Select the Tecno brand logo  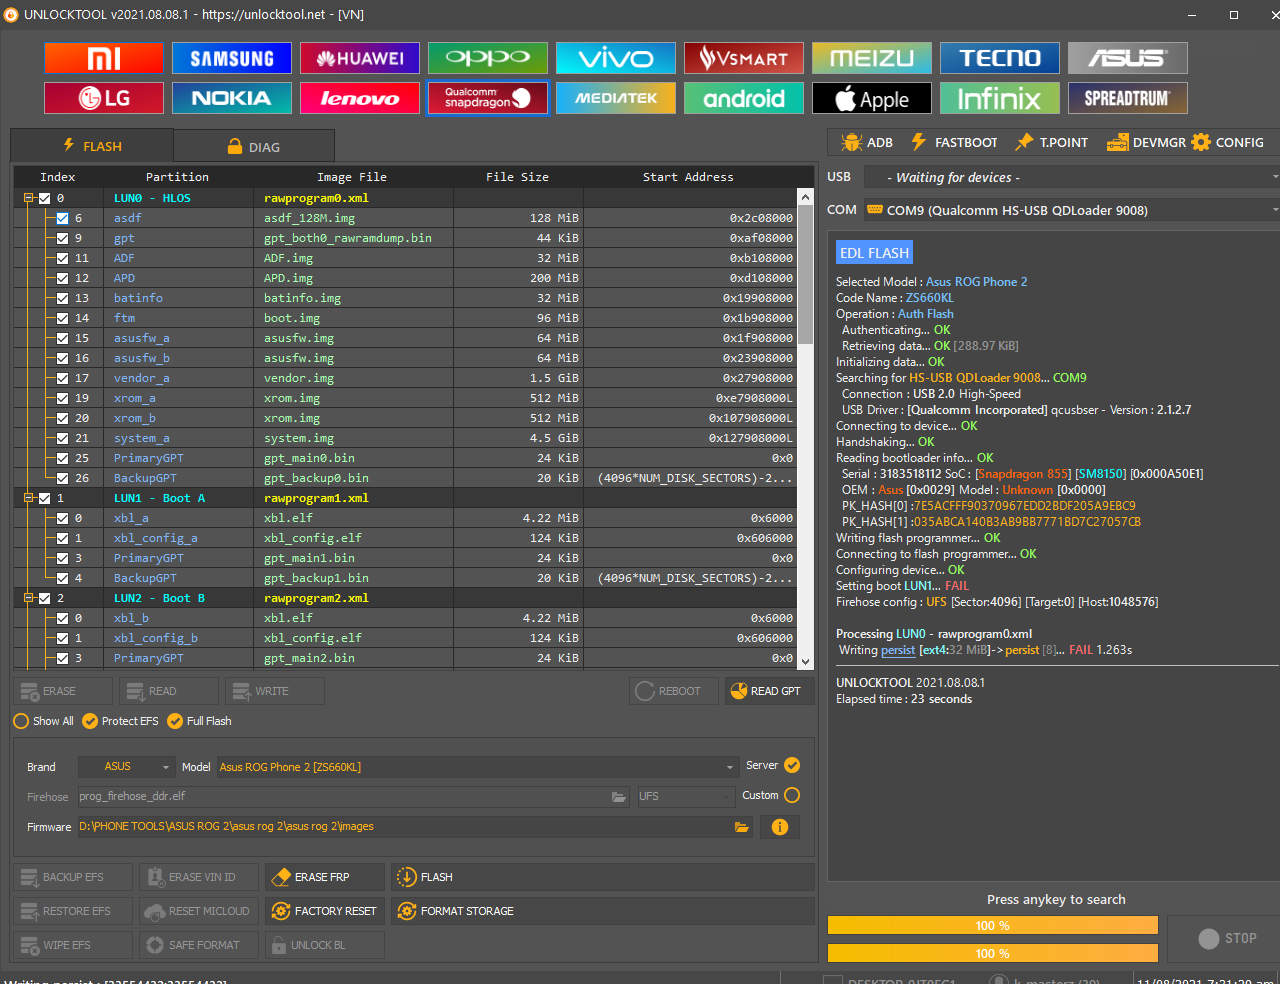click(1000, 58)
